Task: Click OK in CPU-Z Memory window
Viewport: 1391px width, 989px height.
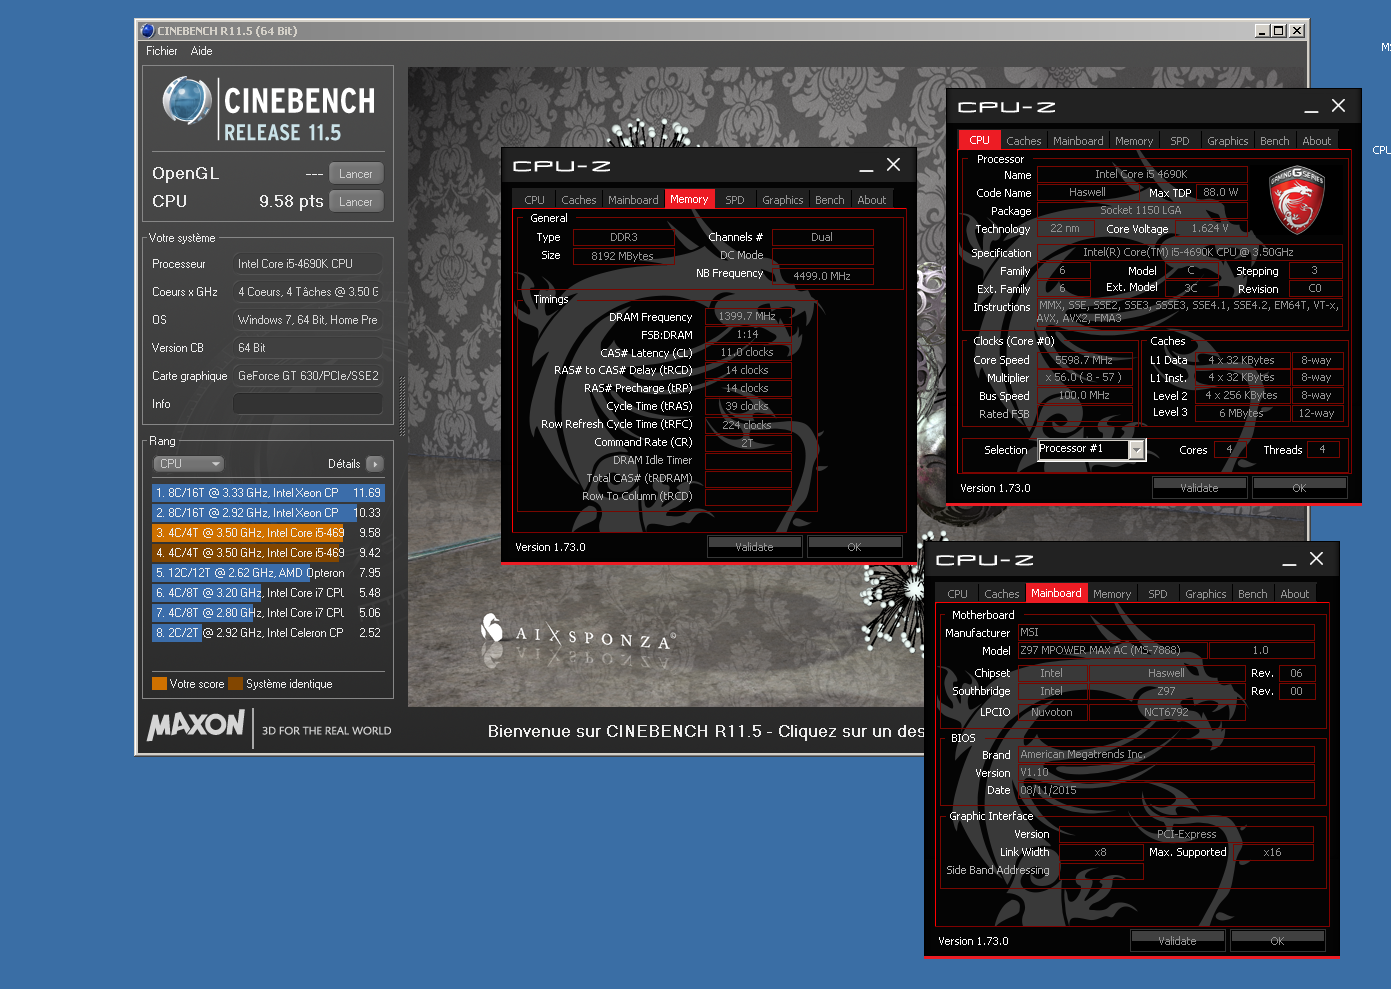Action: point(854,547)
